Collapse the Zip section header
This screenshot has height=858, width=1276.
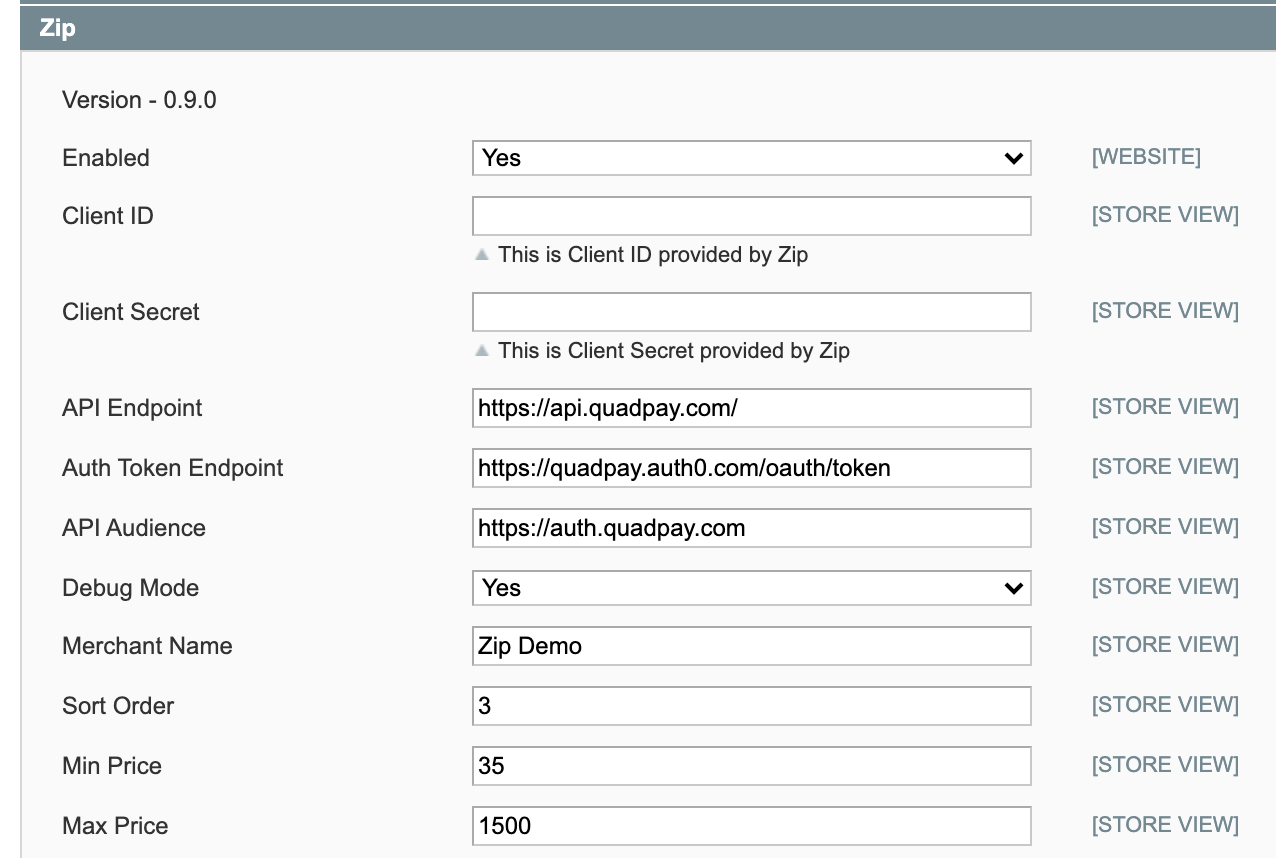coord(648,28)
